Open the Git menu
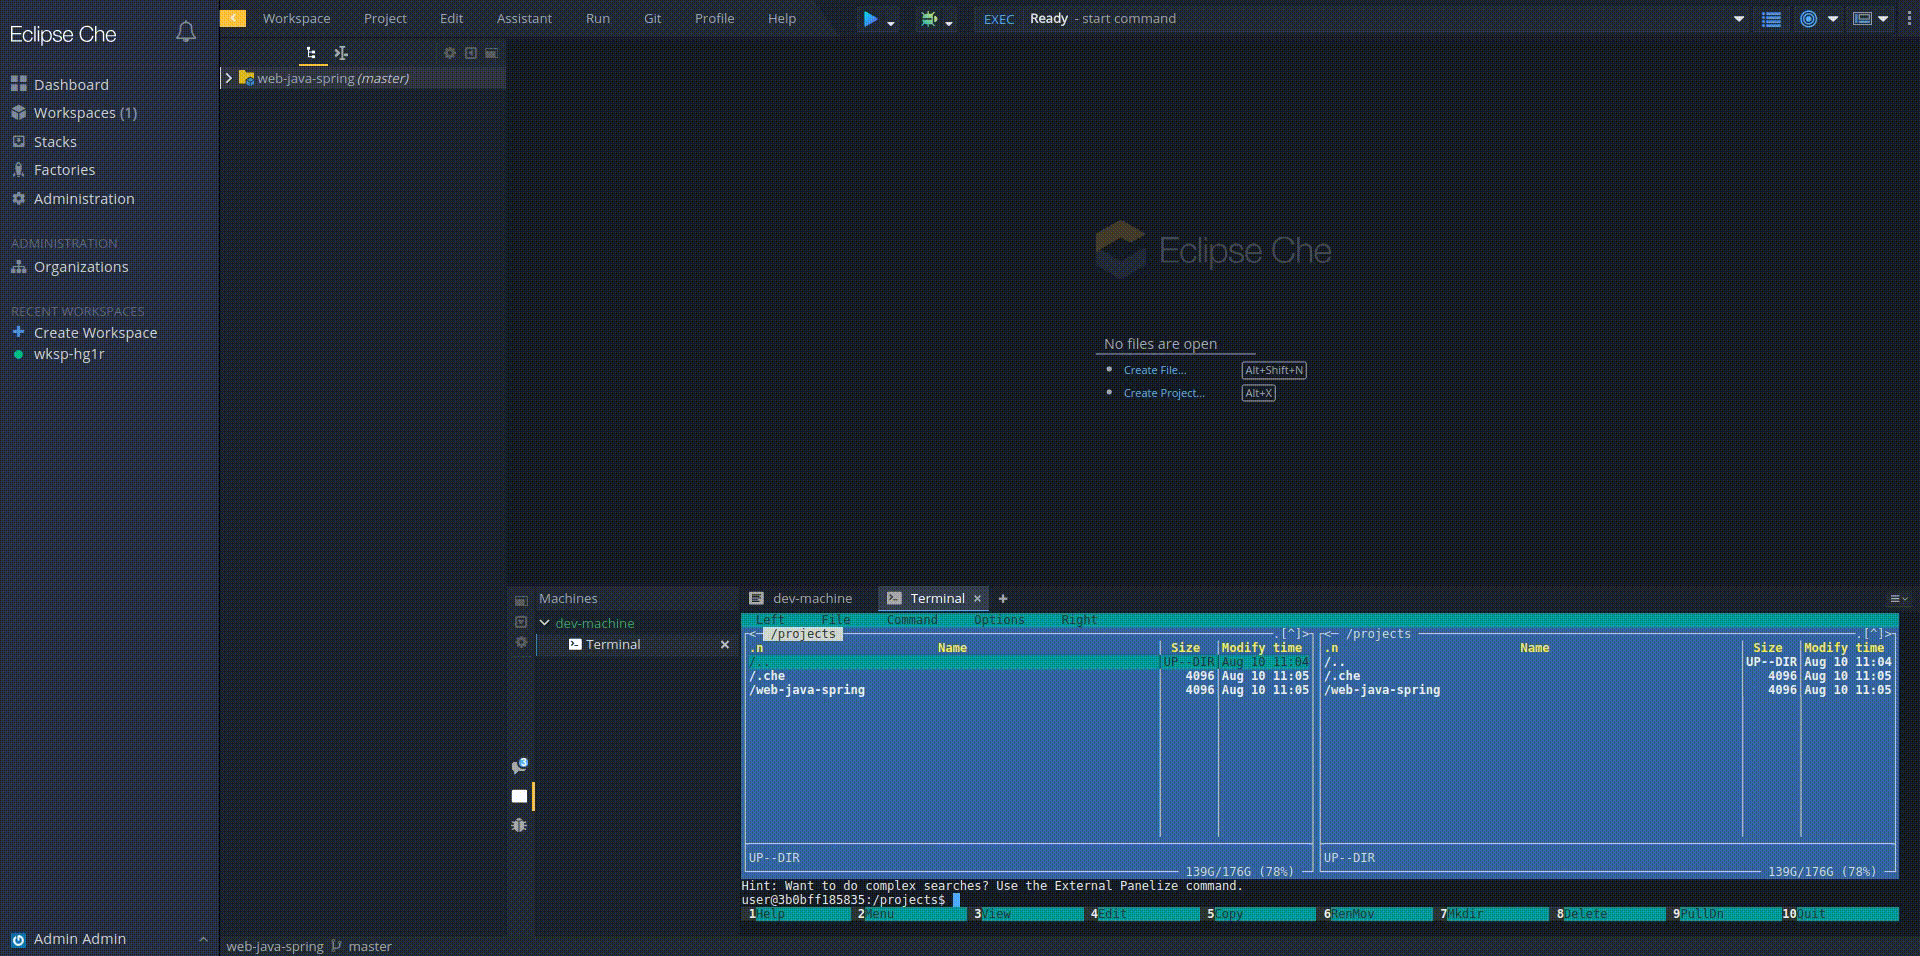Viewport: 1920px width, 956px height. (x=652, y=18)
